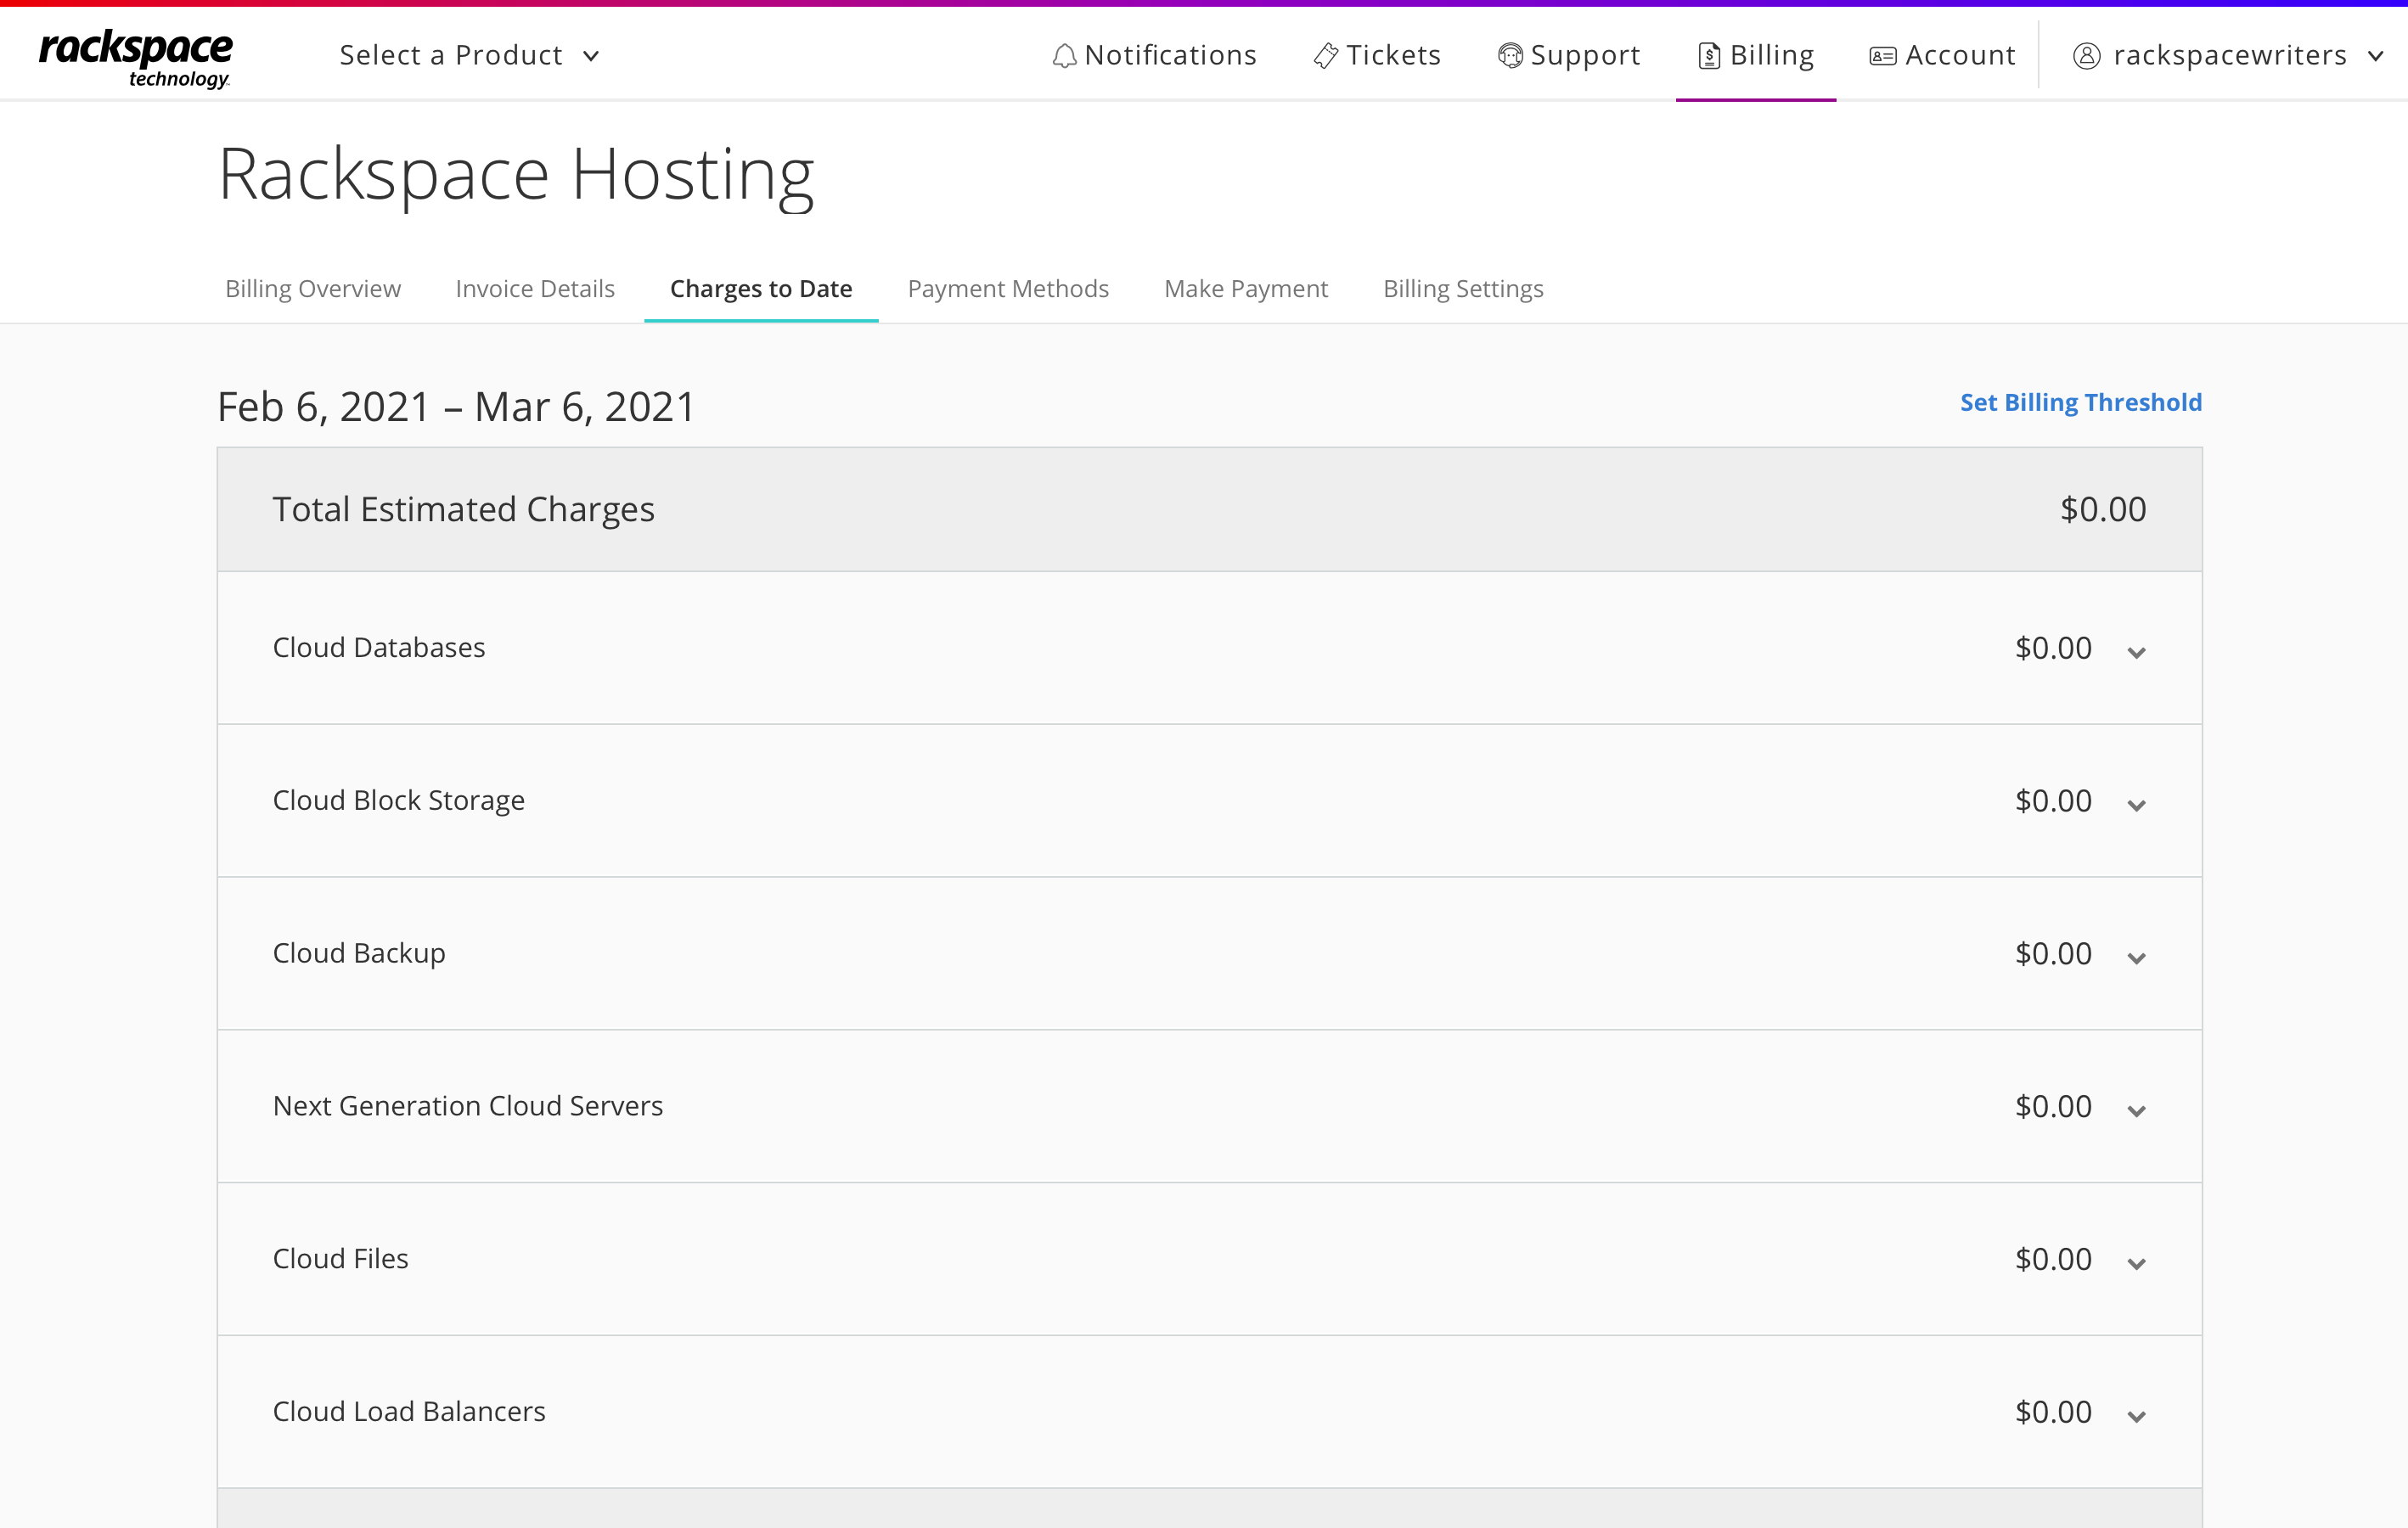Expand Cloud Block Storage details
The width and height of the screenshot is (2408, 1528).
point(2138,804)
